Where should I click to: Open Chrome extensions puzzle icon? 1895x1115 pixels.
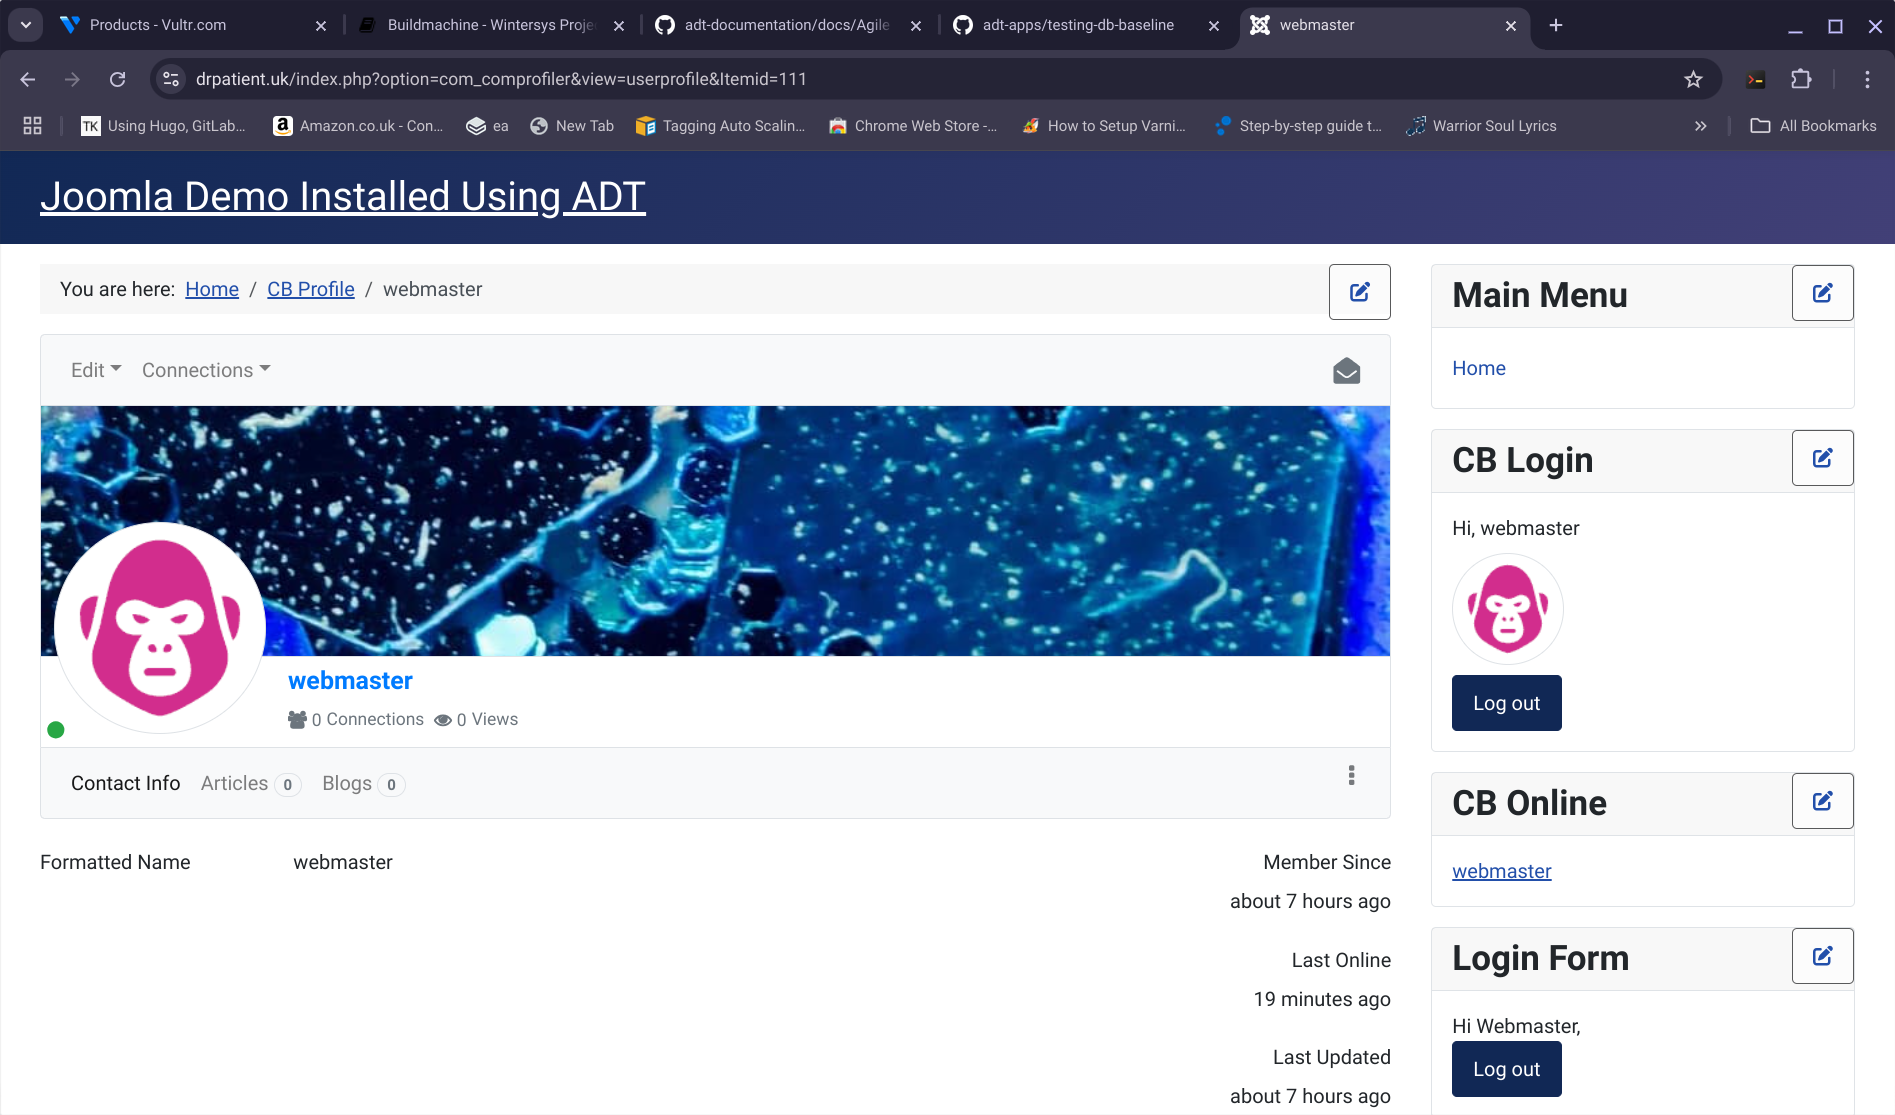1801,79
